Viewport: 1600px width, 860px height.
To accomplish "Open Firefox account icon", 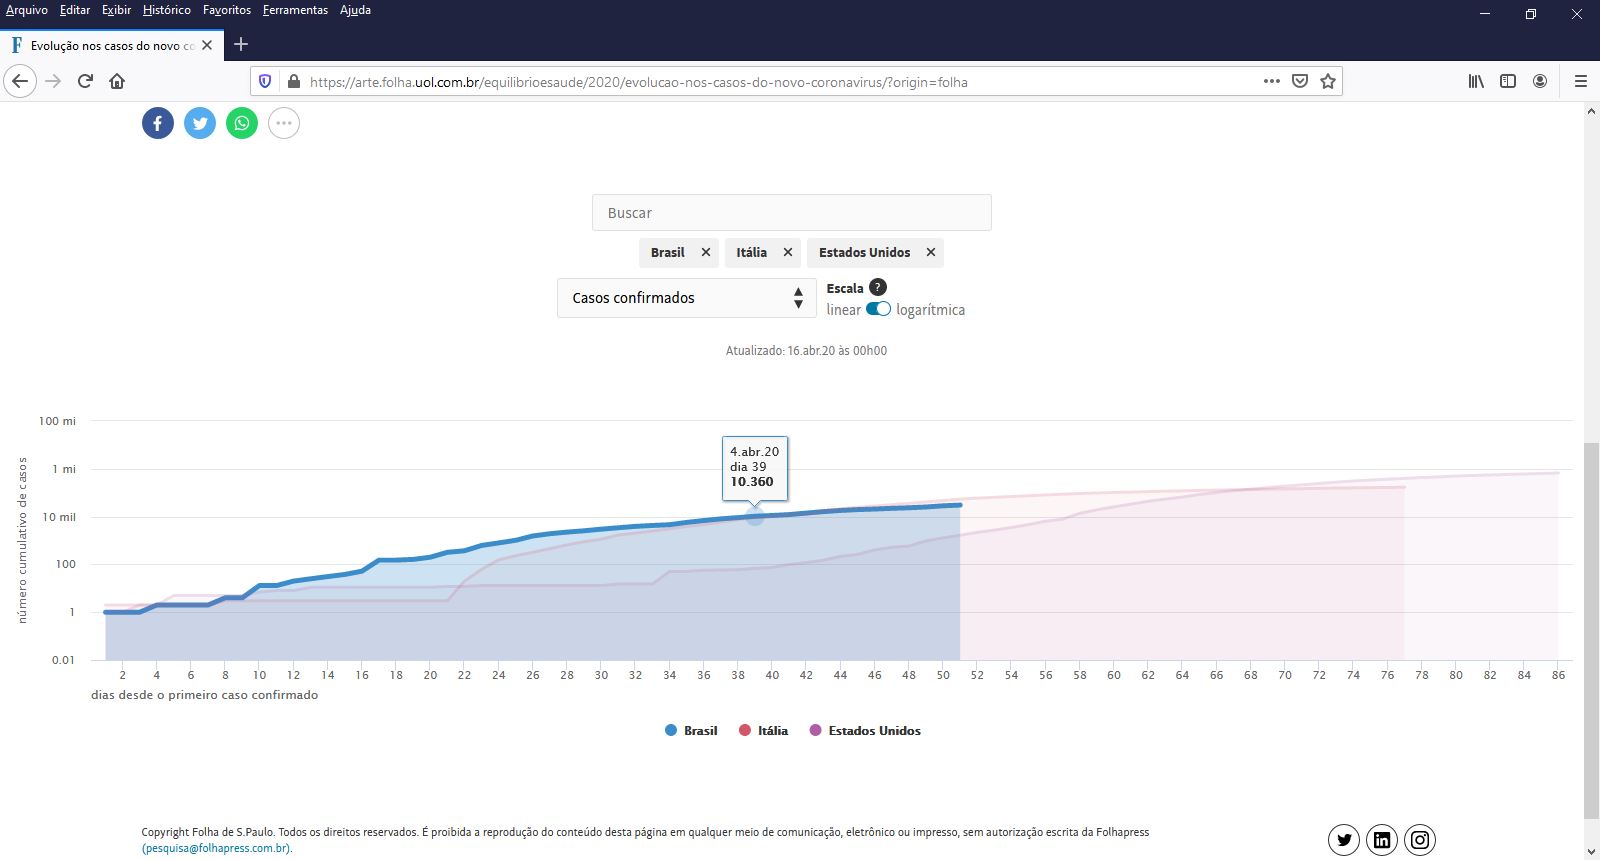I will [x=1540, y=81].
